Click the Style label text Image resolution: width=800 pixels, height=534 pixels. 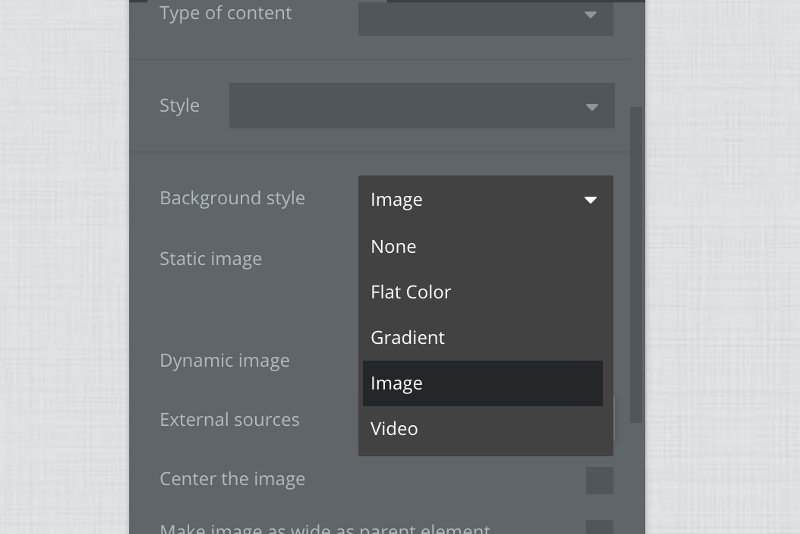pyautogui.click(x=179, y=106)
